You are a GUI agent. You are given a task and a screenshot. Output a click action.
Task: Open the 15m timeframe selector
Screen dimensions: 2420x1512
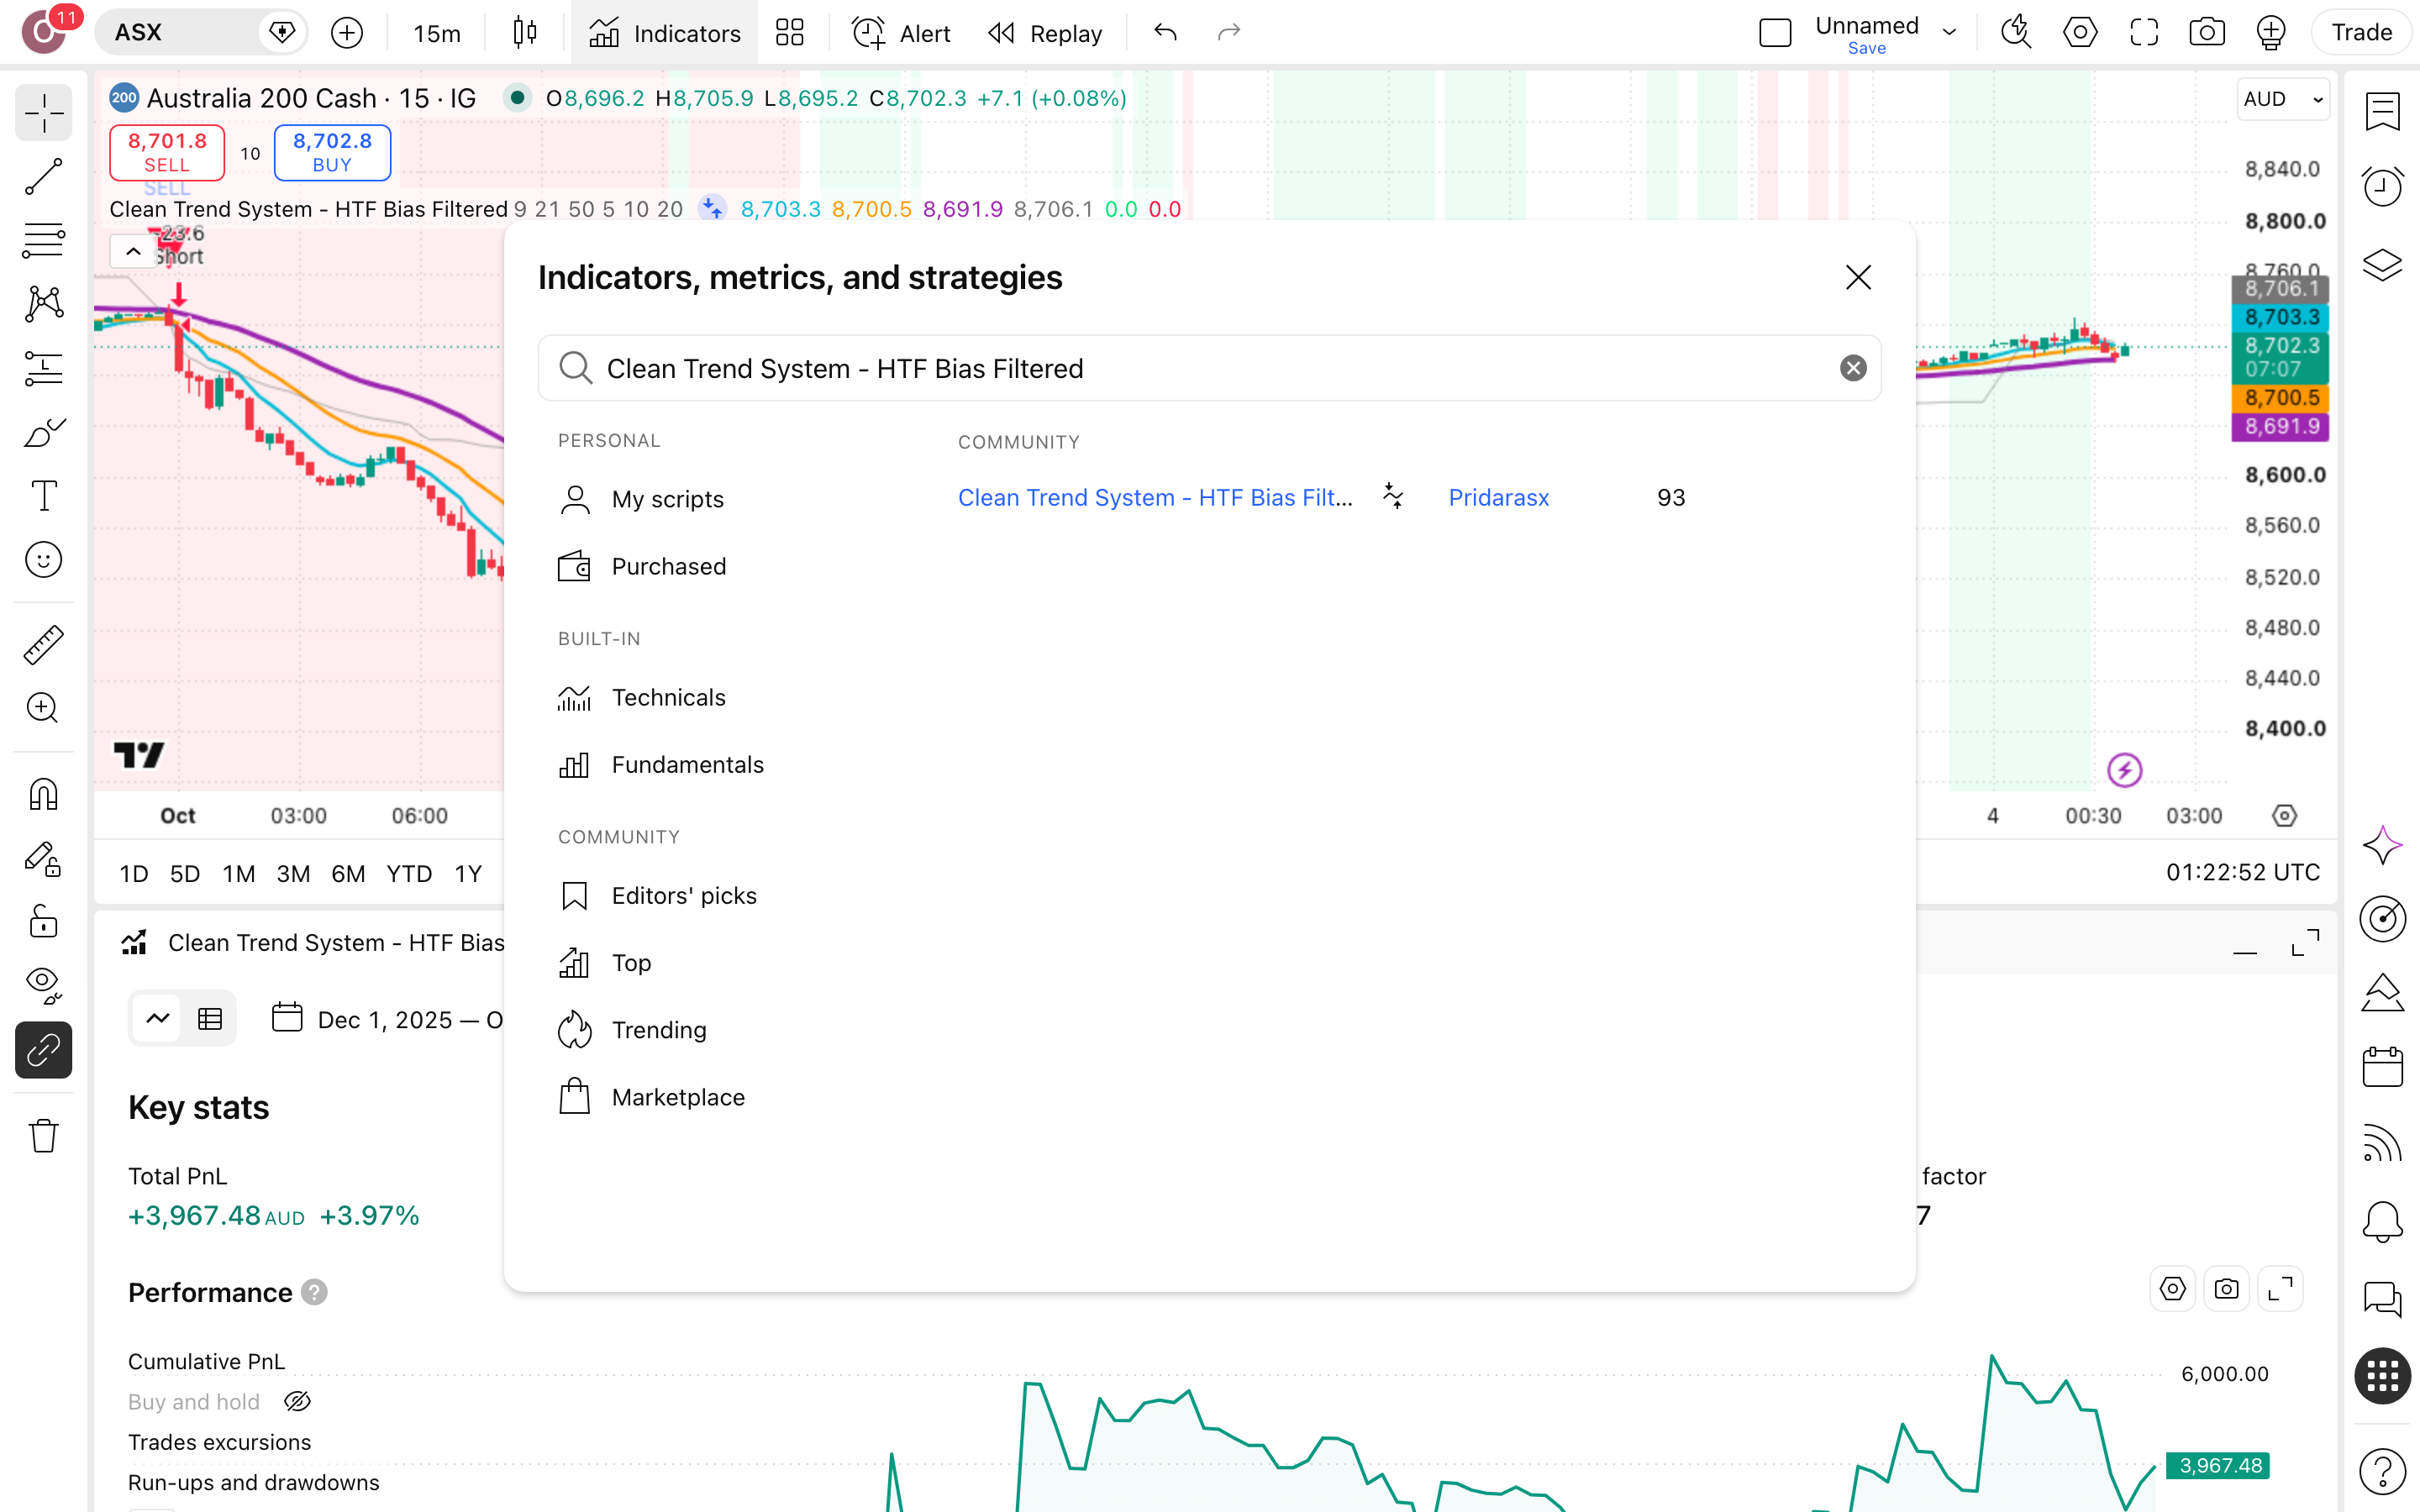click(437, 33)
